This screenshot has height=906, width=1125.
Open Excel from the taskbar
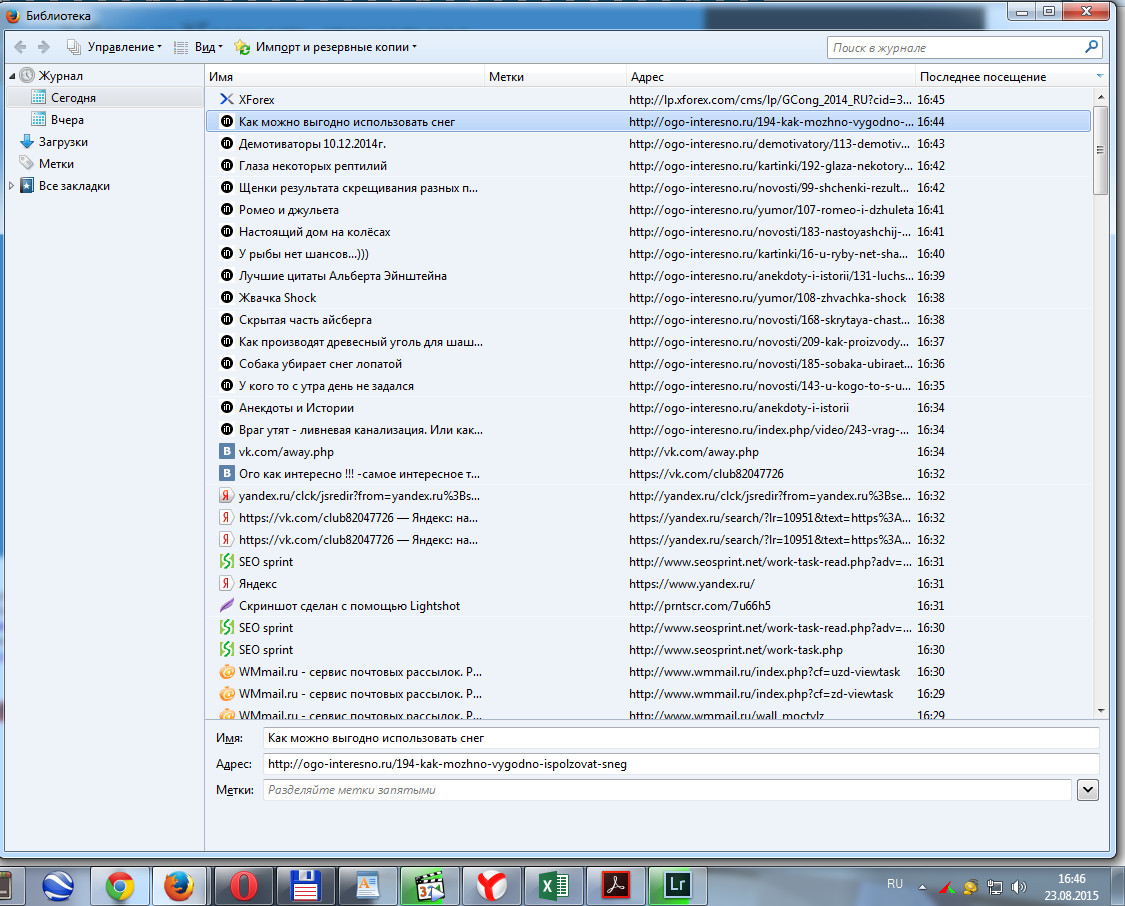[x=553, y=886]
